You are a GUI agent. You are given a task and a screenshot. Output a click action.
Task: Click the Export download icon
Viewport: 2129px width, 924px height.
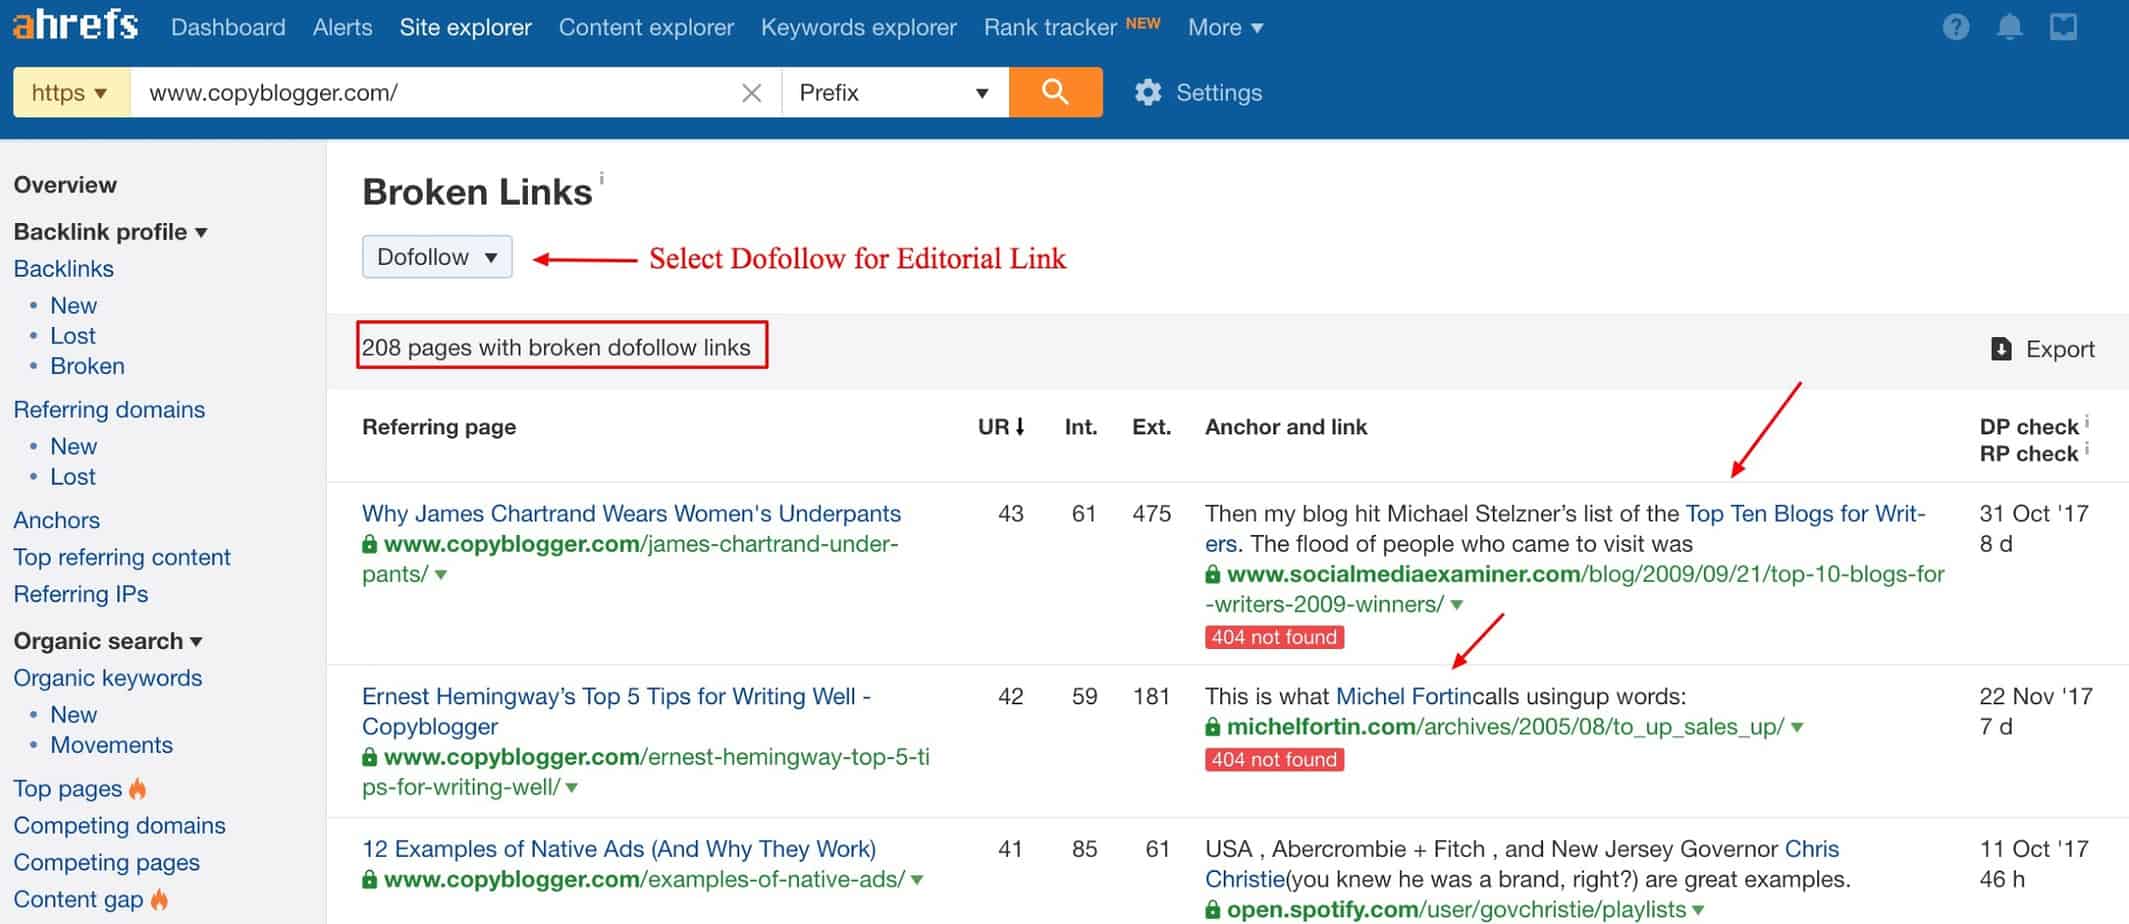(2001, 349)
